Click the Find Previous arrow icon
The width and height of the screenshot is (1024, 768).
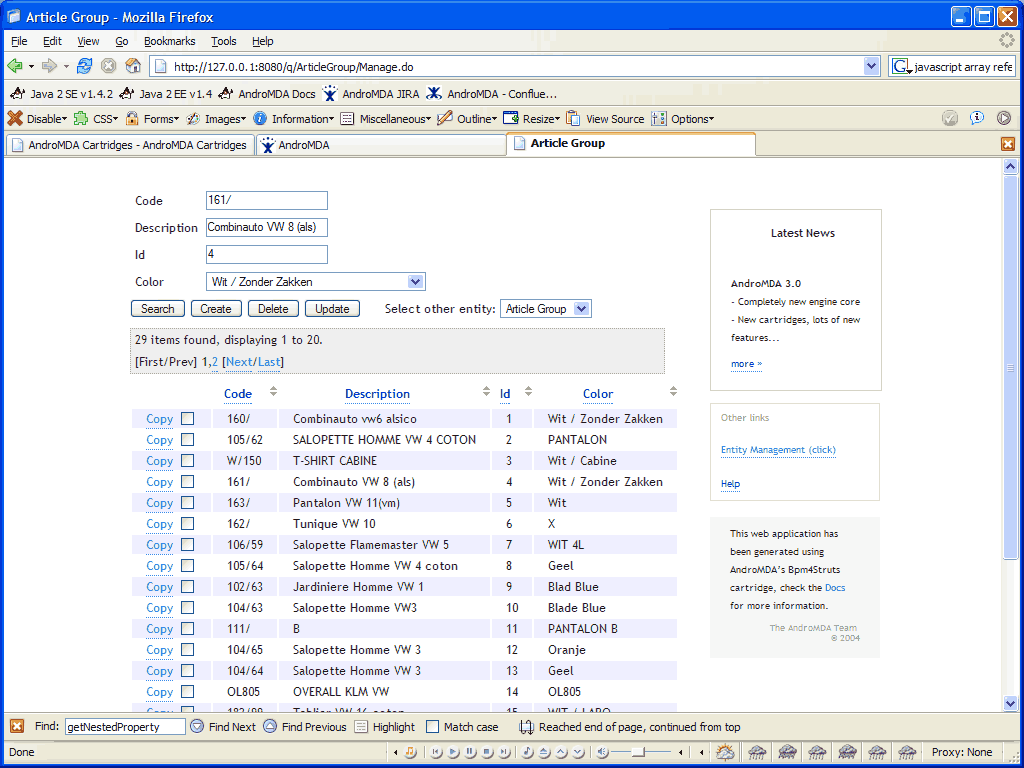pos(270,727)
